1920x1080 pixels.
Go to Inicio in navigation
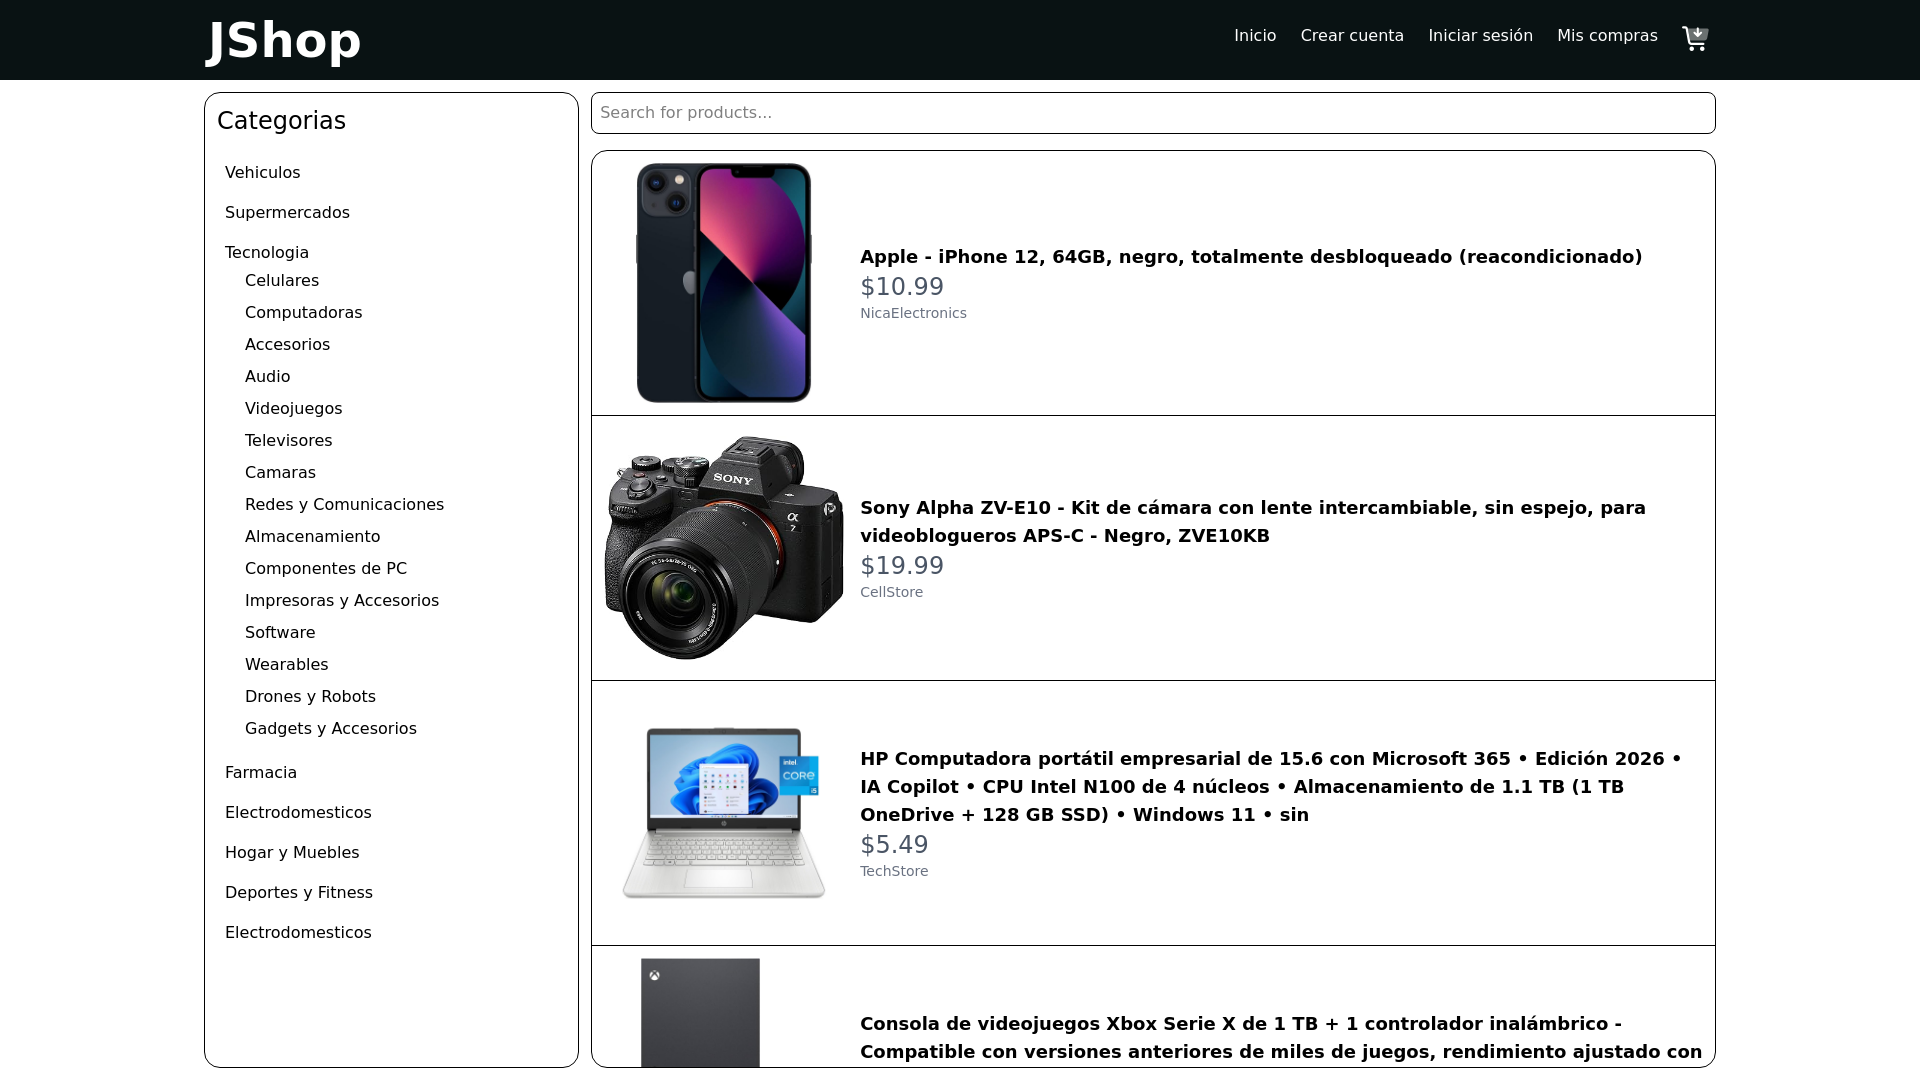point(1255,36)
